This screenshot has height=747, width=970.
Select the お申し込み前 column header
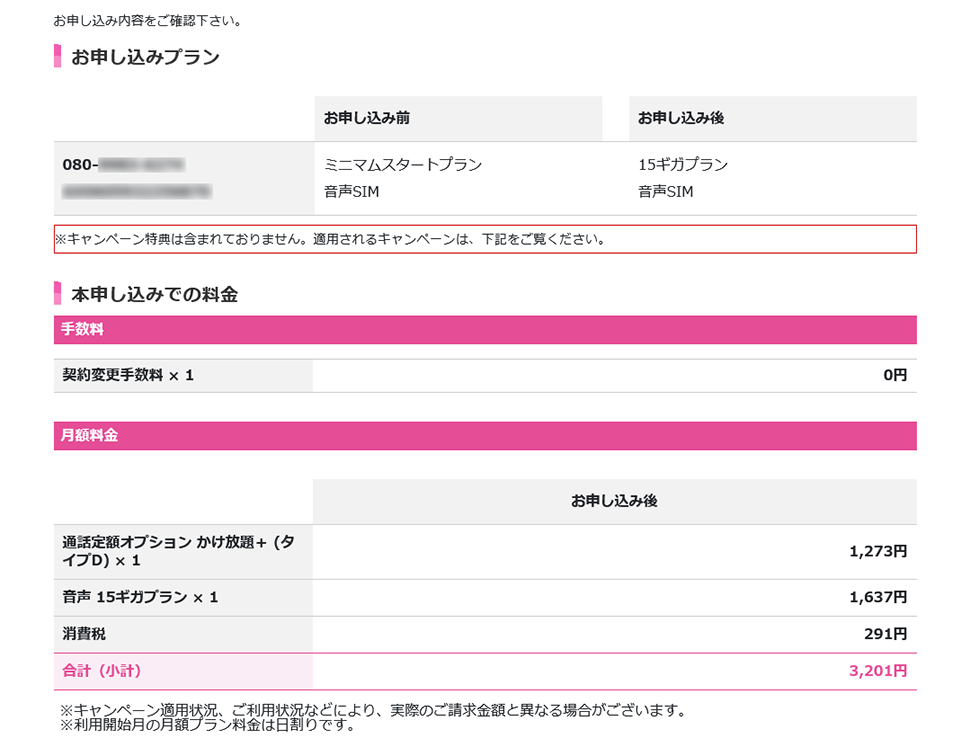[x=366, y=118]
